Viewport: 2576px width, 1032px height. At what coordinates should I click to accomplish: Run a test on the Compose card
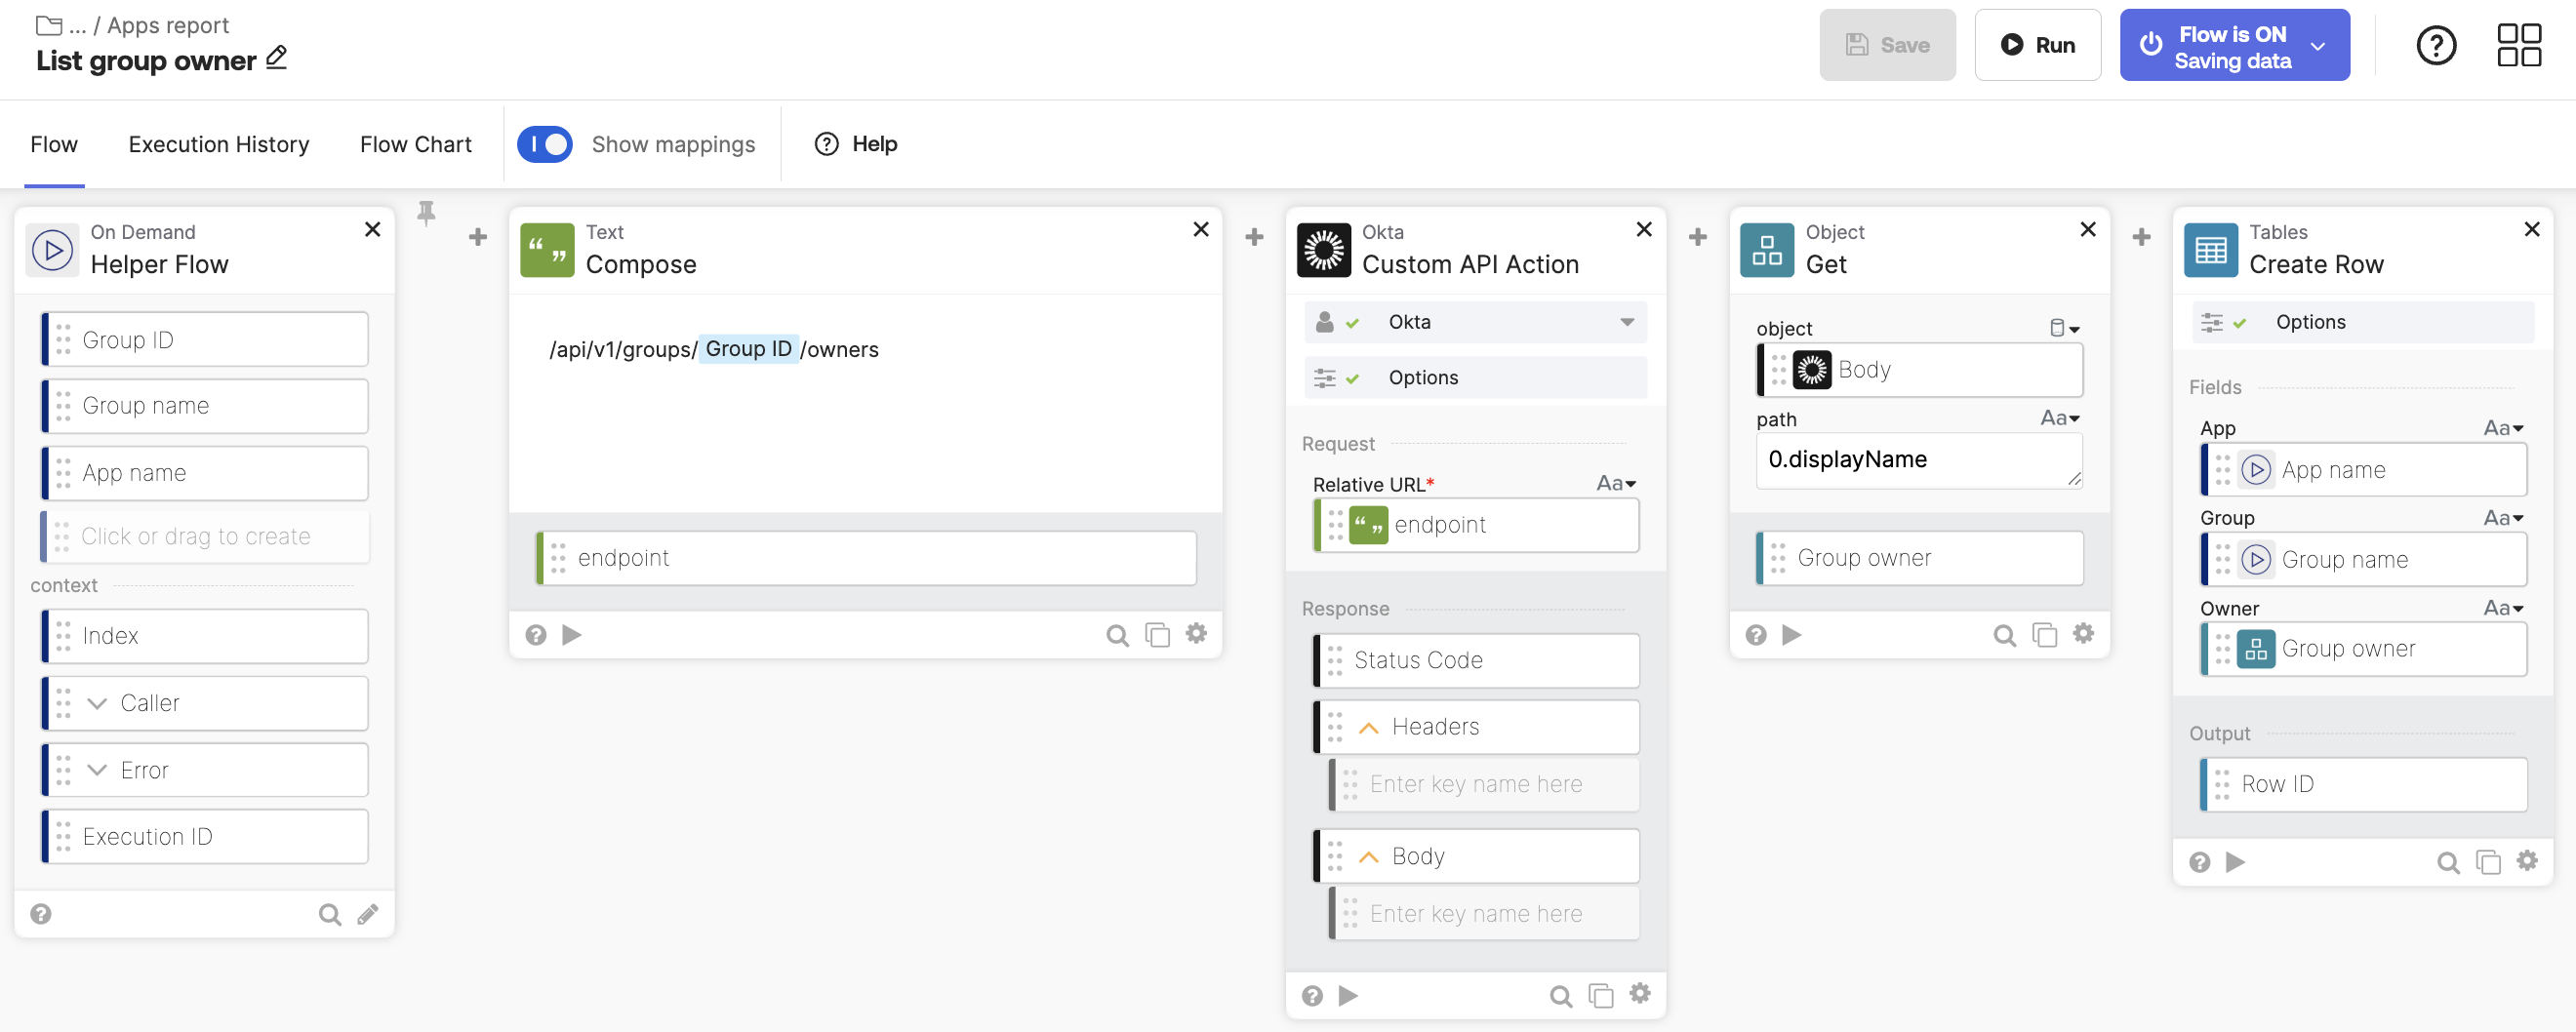[x=571, y=634]
